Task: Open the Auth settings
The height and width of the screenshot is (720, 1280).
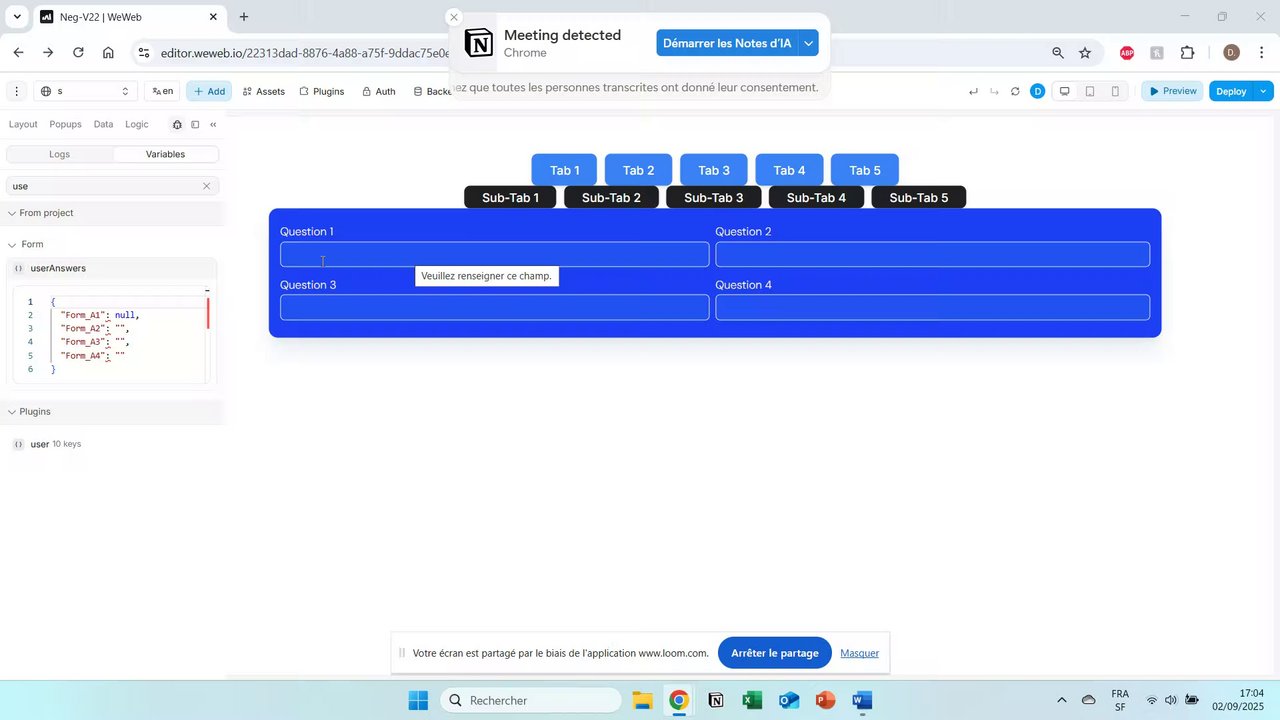Action: (379, 91)
